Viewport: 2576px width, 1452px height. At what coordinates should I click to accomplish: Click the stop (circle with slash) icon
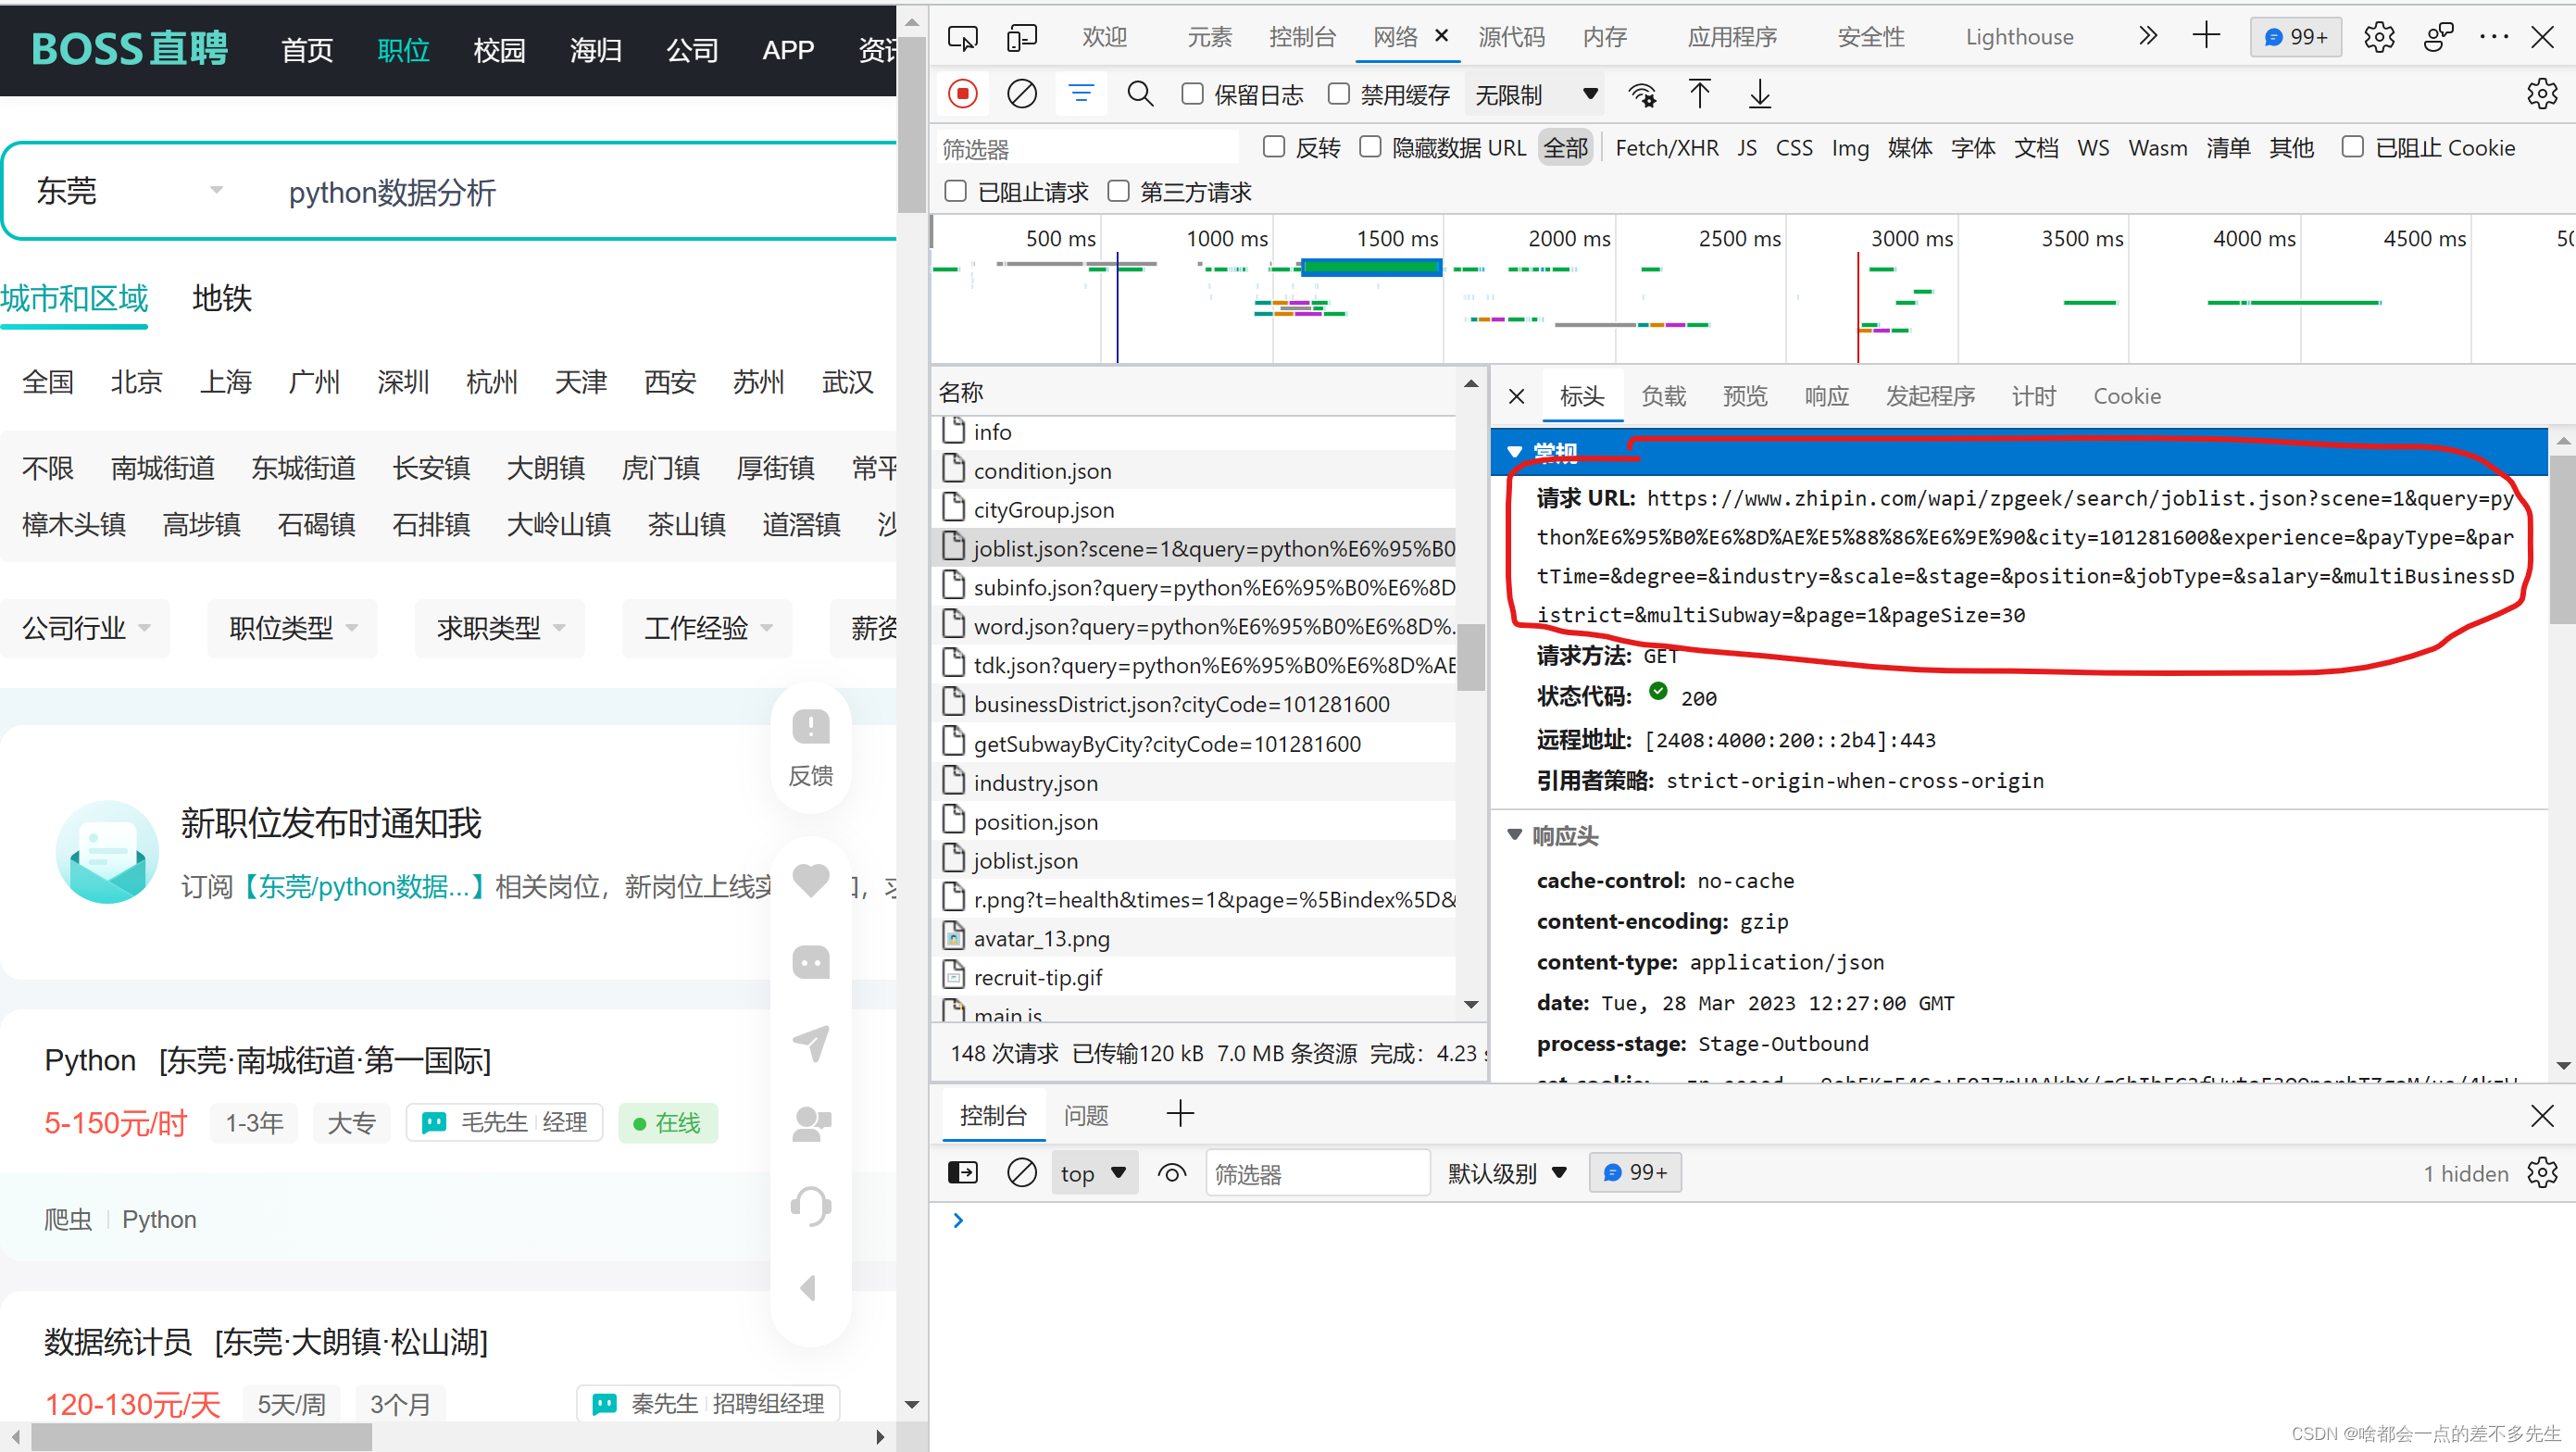[x=1020, y=94]
